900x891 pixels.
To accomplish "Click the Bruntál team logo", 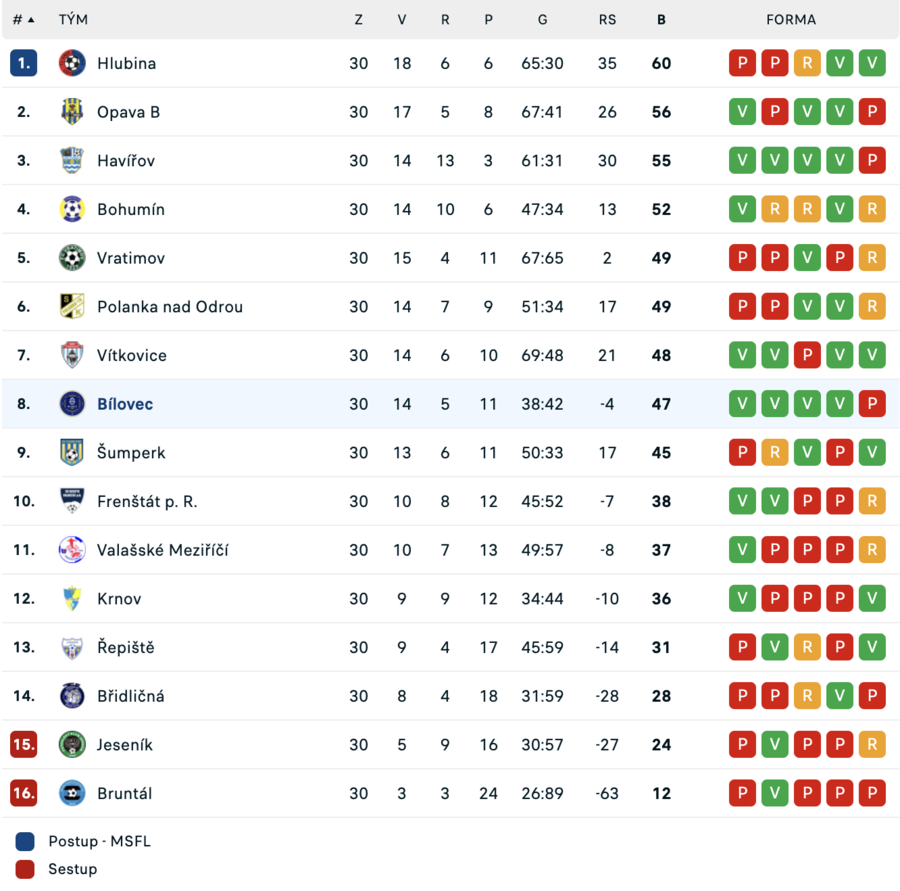I will click(x=72, y=793).
